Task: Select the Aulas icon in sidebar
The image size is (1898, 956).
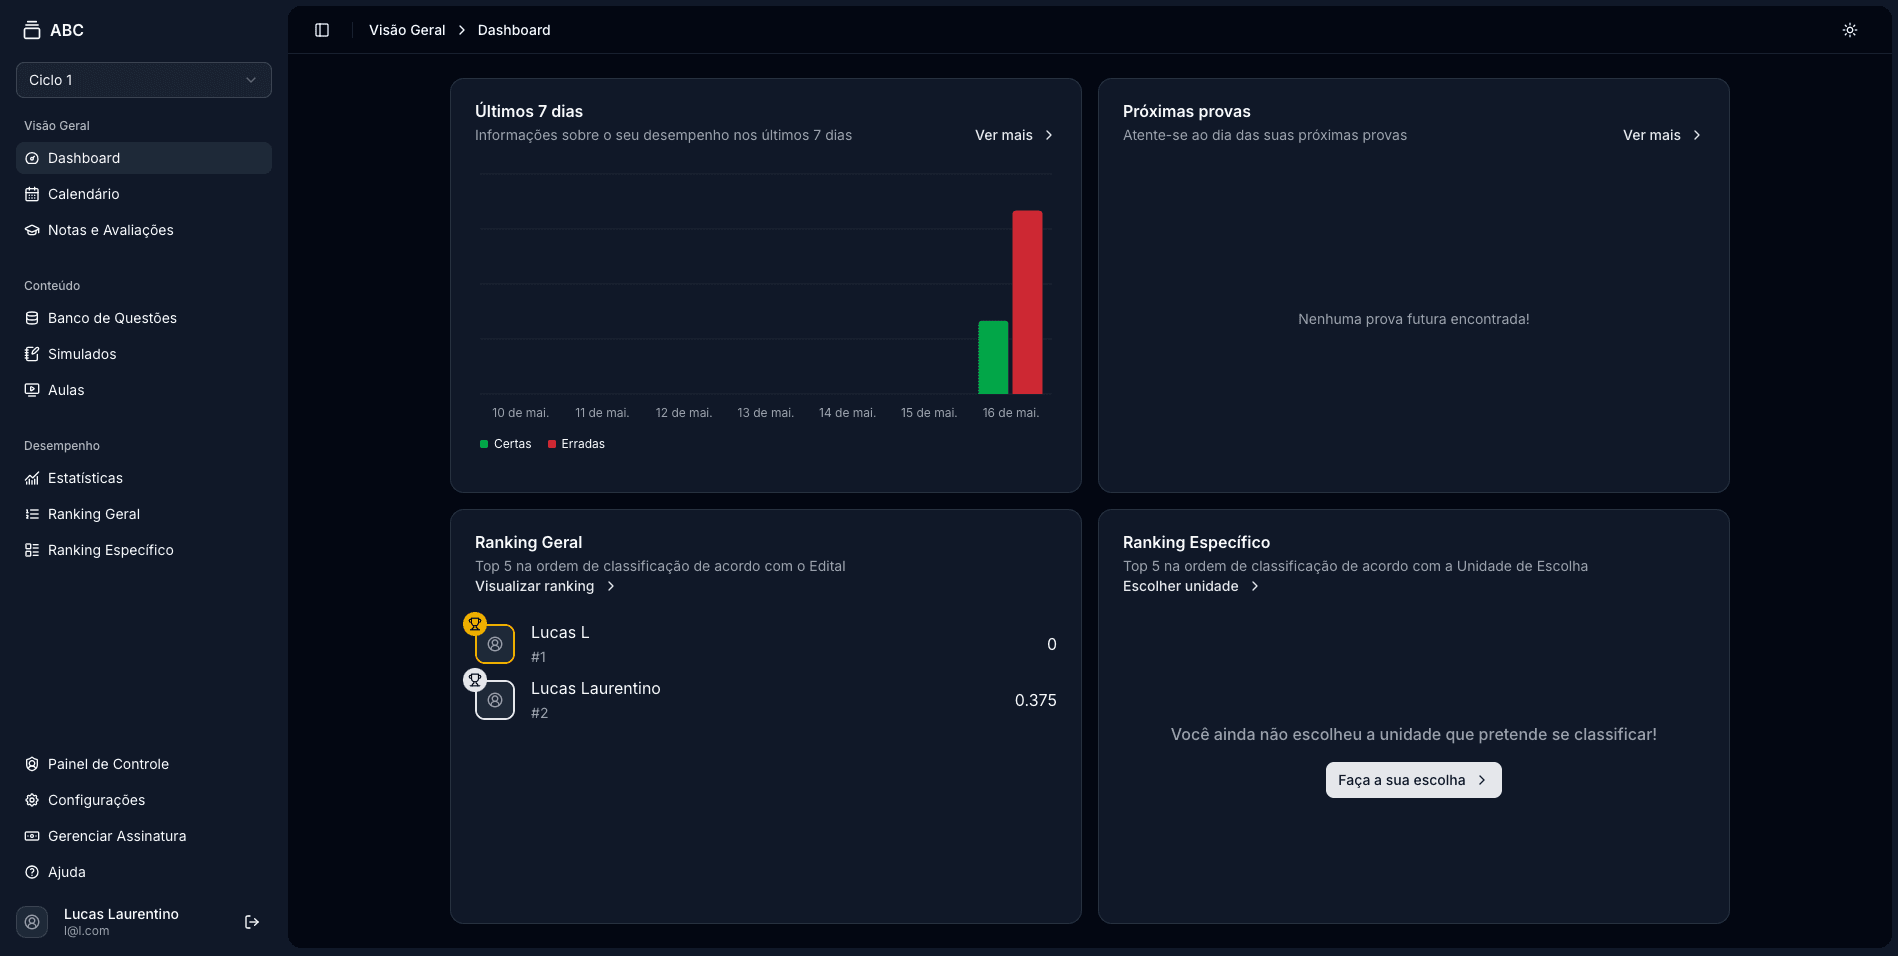Action: click(x=33, y=390)
